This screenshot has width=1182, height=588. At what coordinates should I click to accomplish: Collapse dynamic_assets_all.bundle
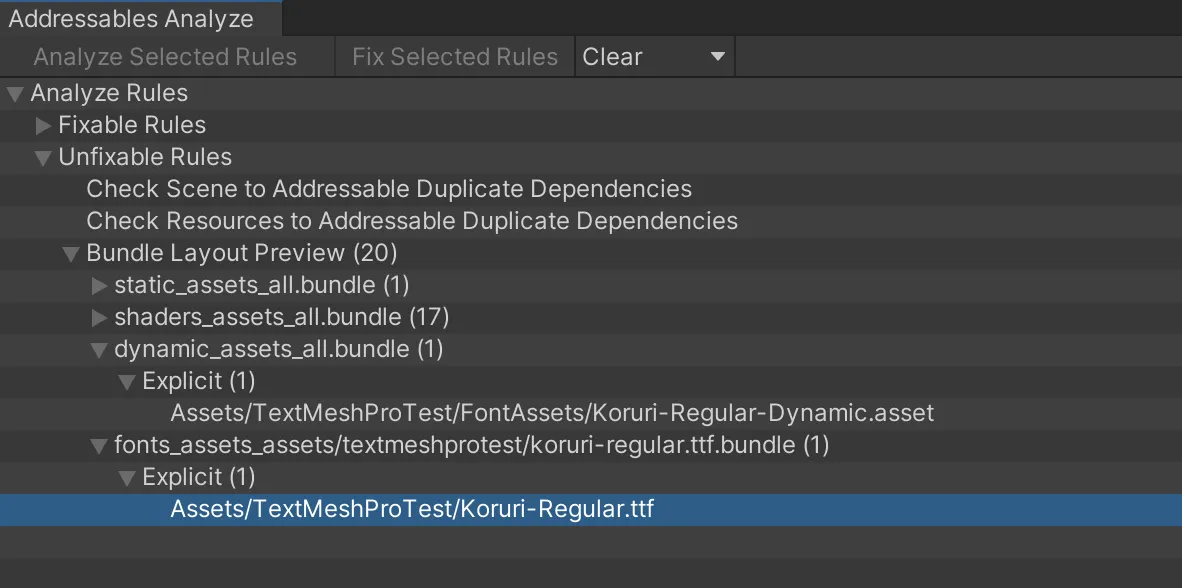(99, 349)
